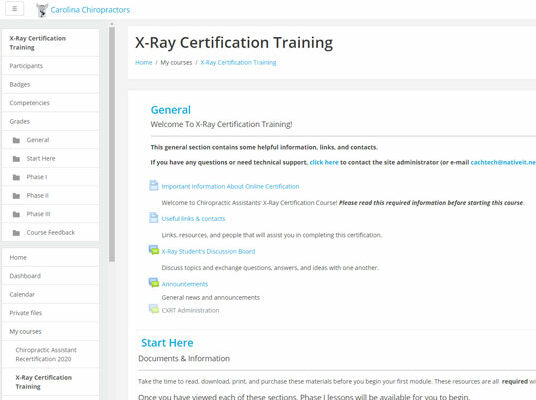Click the 'Documents & Information' subheading
The width and height of the screenshot is (536, 400).
[184, 358]
